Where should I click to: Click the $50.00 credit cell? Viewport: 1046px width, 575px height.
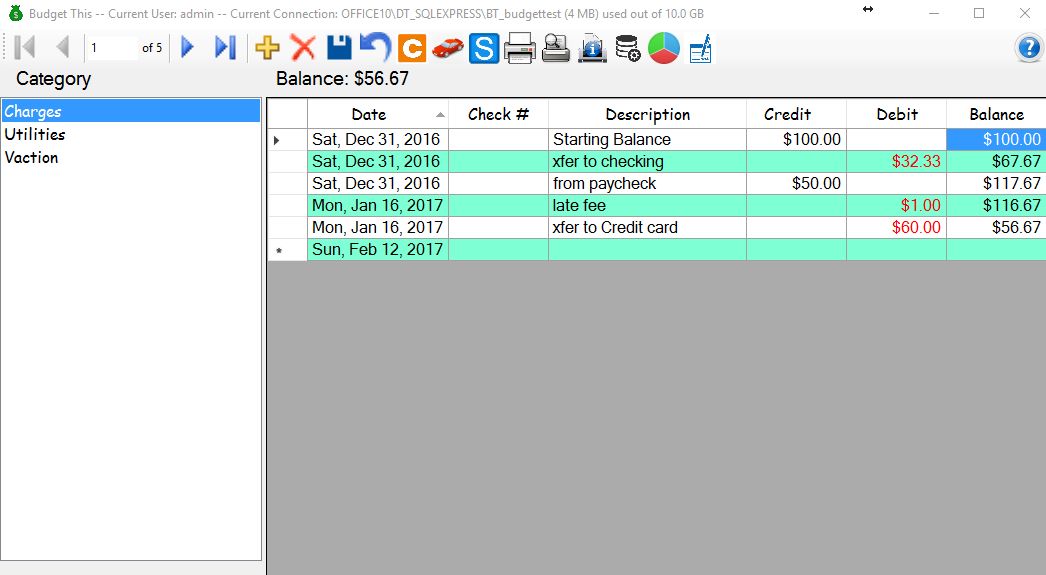797,183
